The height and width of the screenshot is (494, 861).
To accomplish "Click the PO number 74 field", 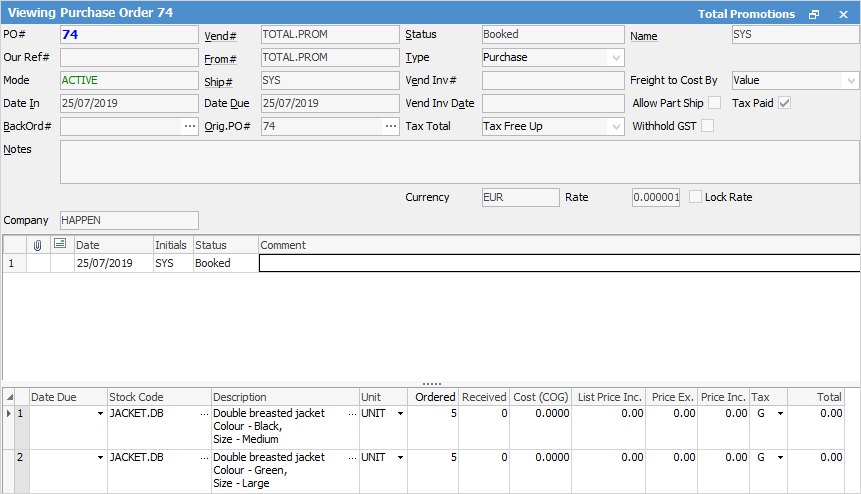I will [129, 35].
